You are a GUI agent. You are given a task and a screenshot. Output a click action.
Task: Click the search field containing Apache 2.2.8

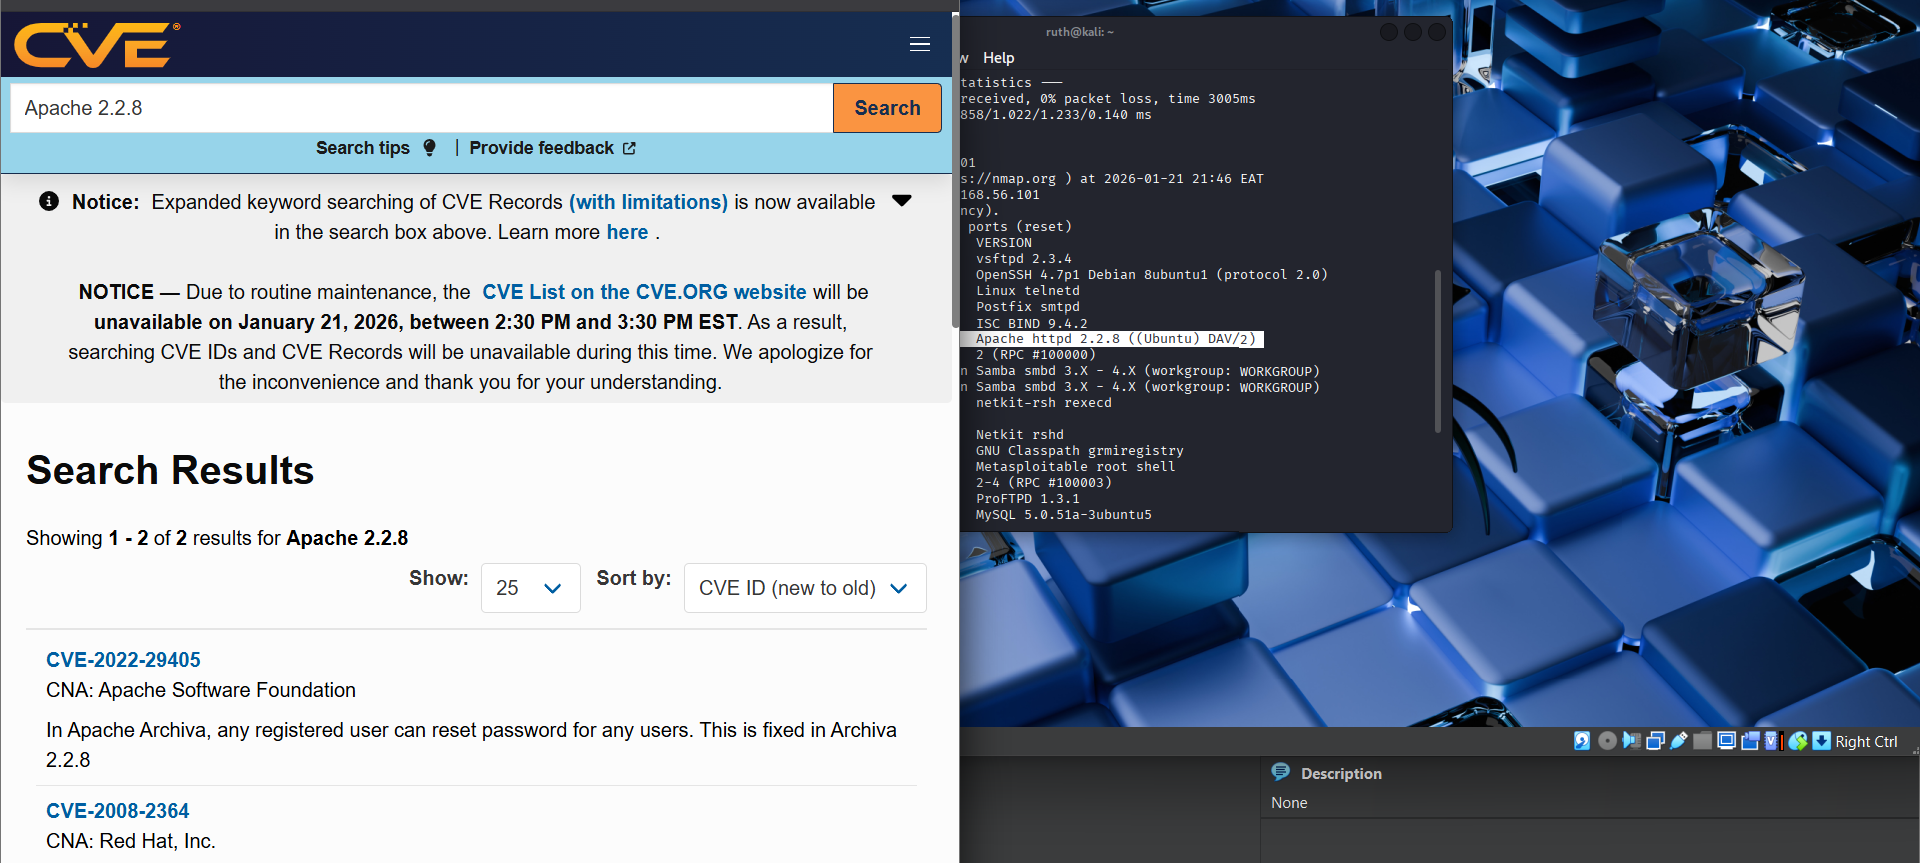(x=422, y=108)
